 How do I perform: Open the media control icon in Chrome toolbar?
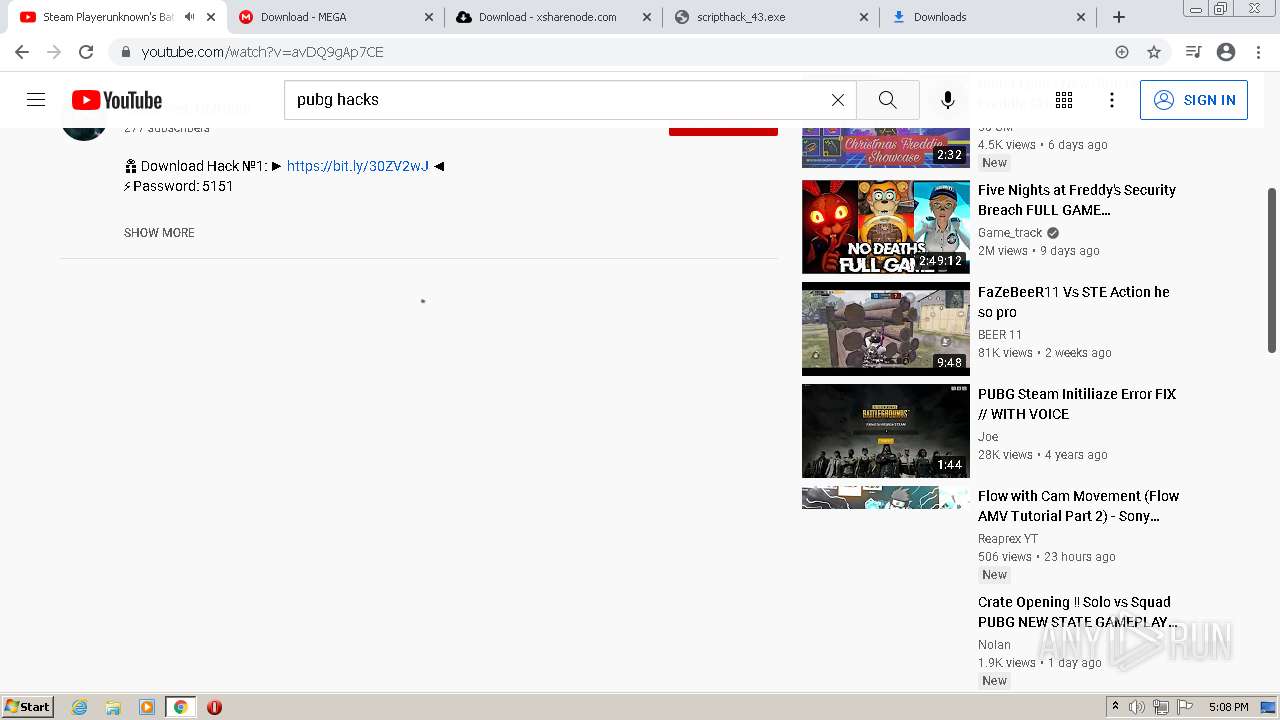[1193, 52]
